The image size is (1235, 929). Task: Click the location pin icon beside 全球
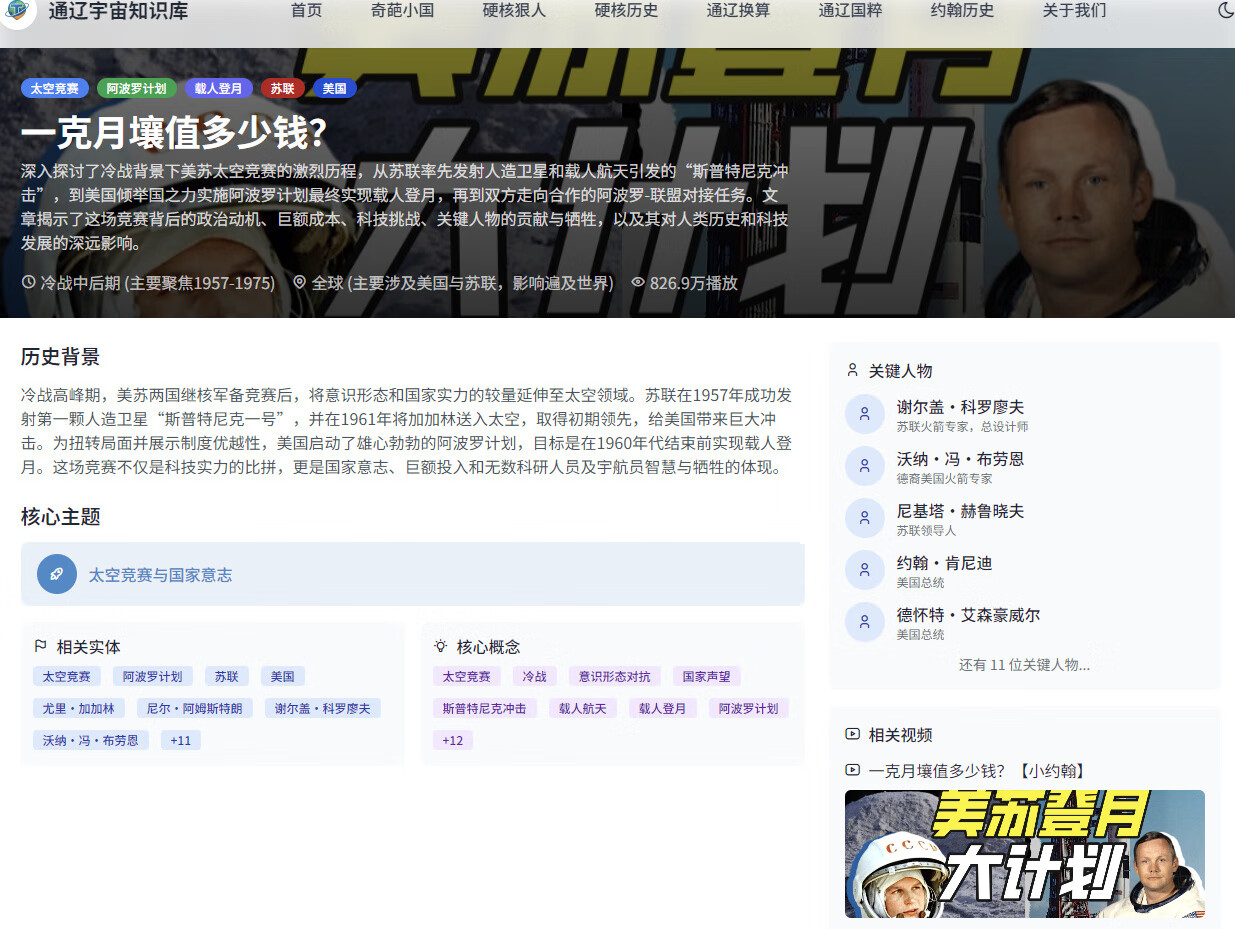[299, 283]
